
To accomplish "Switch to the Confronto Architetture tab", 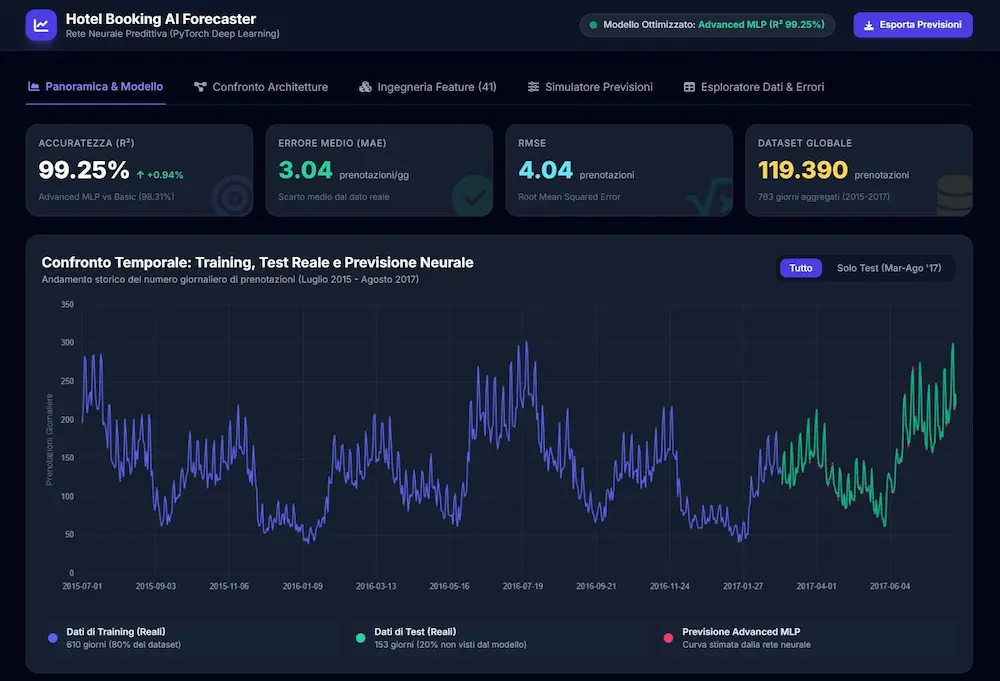I will click(x=261, y=87).
